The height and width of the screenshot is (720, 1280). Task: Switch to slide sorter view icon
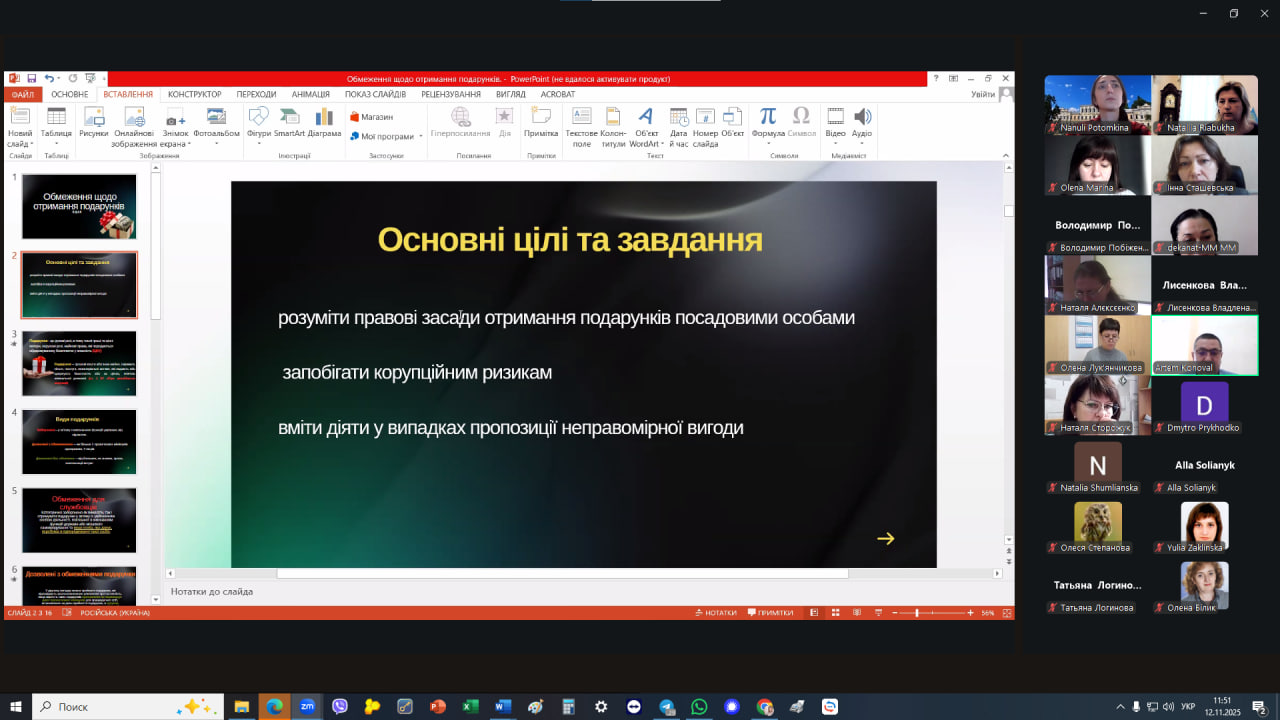point(834,613)
